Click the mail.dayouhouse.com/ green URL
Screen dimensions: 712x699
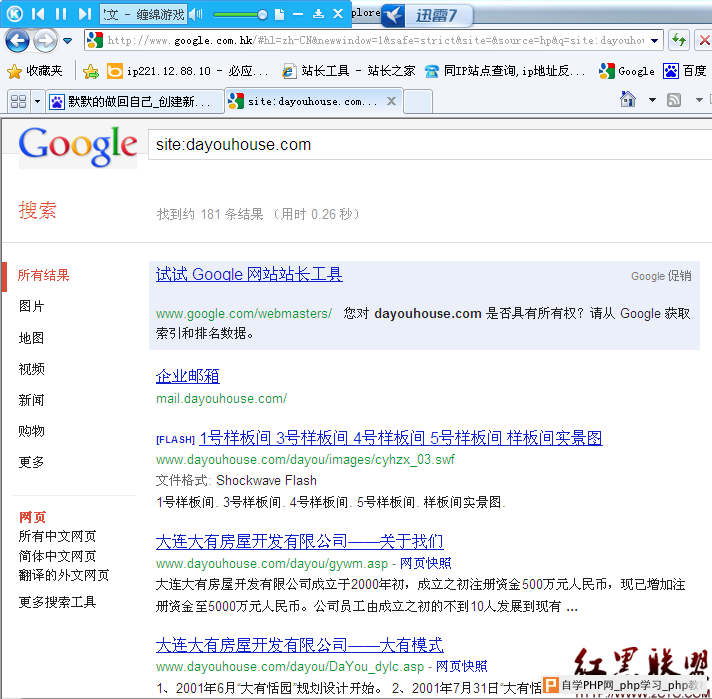click(221, 399)
